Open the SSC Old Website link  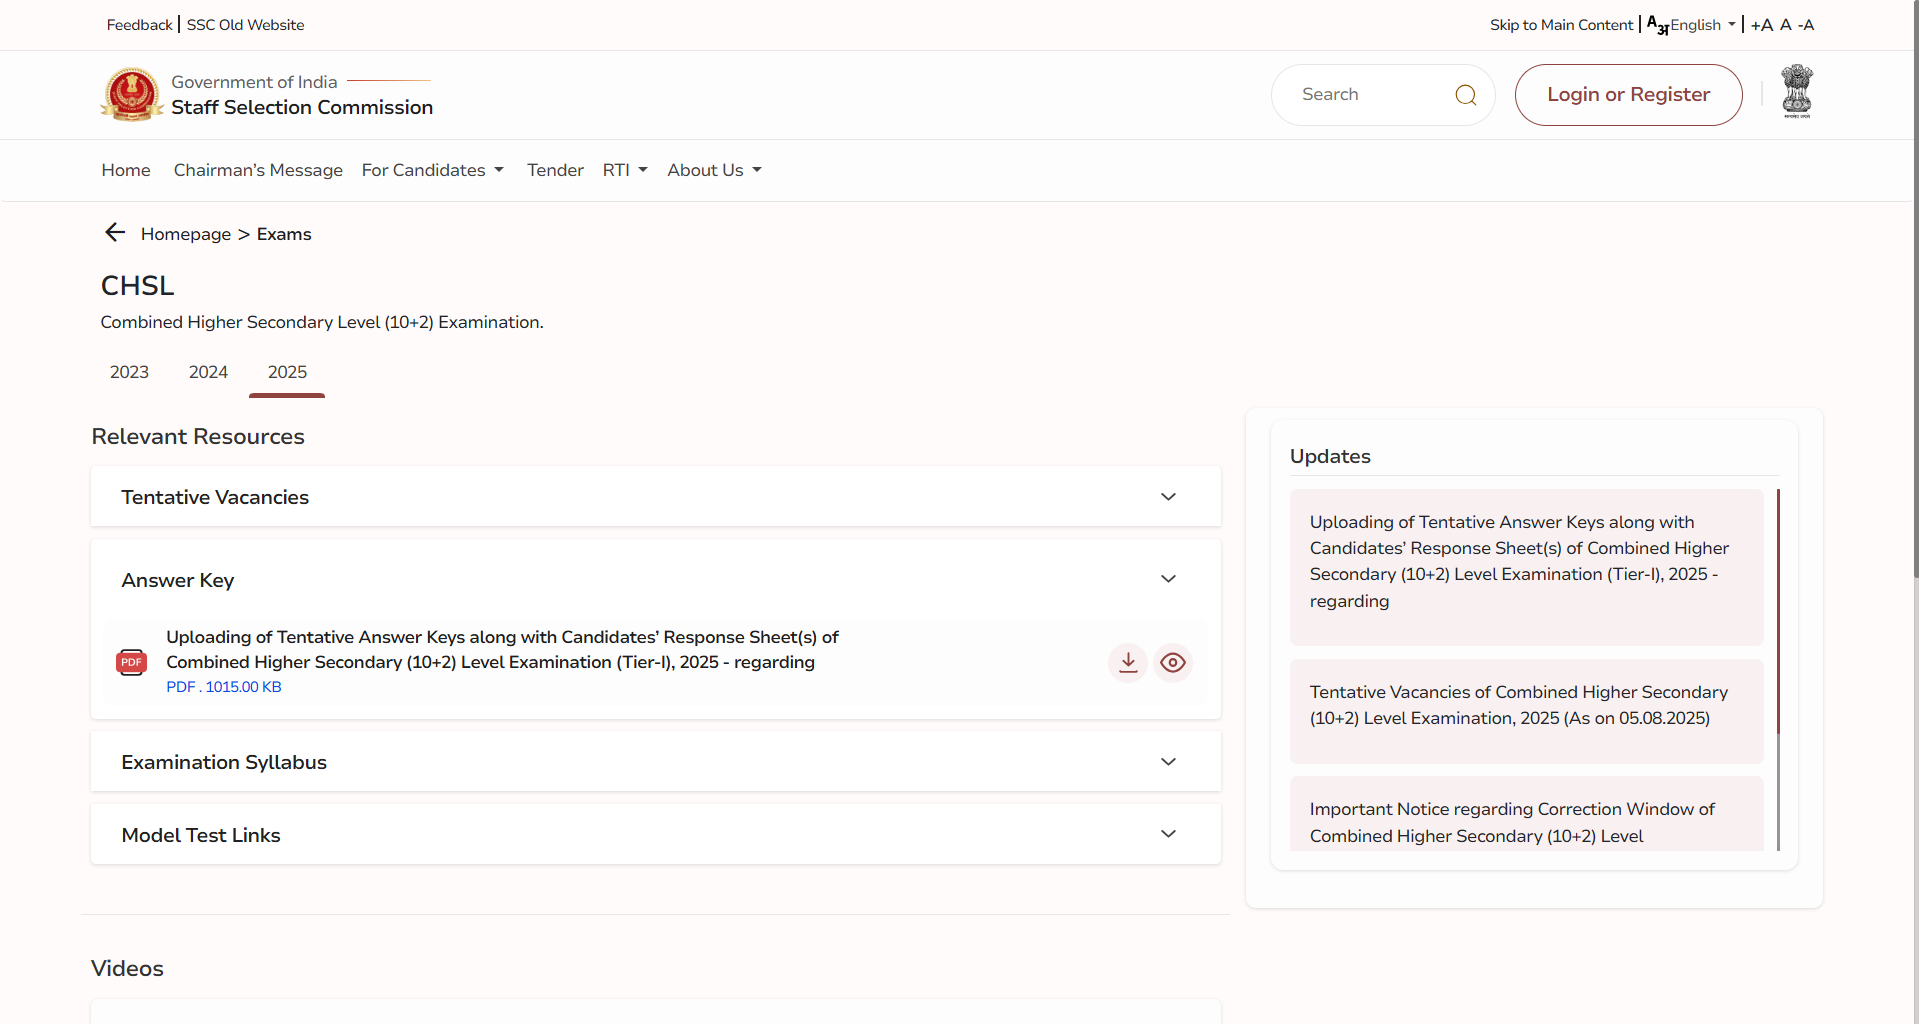tap(245, 25)
